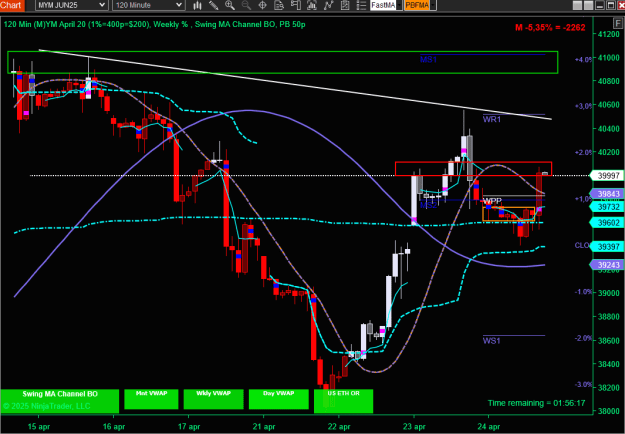Click the 17 apr date label
The width and height of the screenshot is (625, 434).
[189, 426]
